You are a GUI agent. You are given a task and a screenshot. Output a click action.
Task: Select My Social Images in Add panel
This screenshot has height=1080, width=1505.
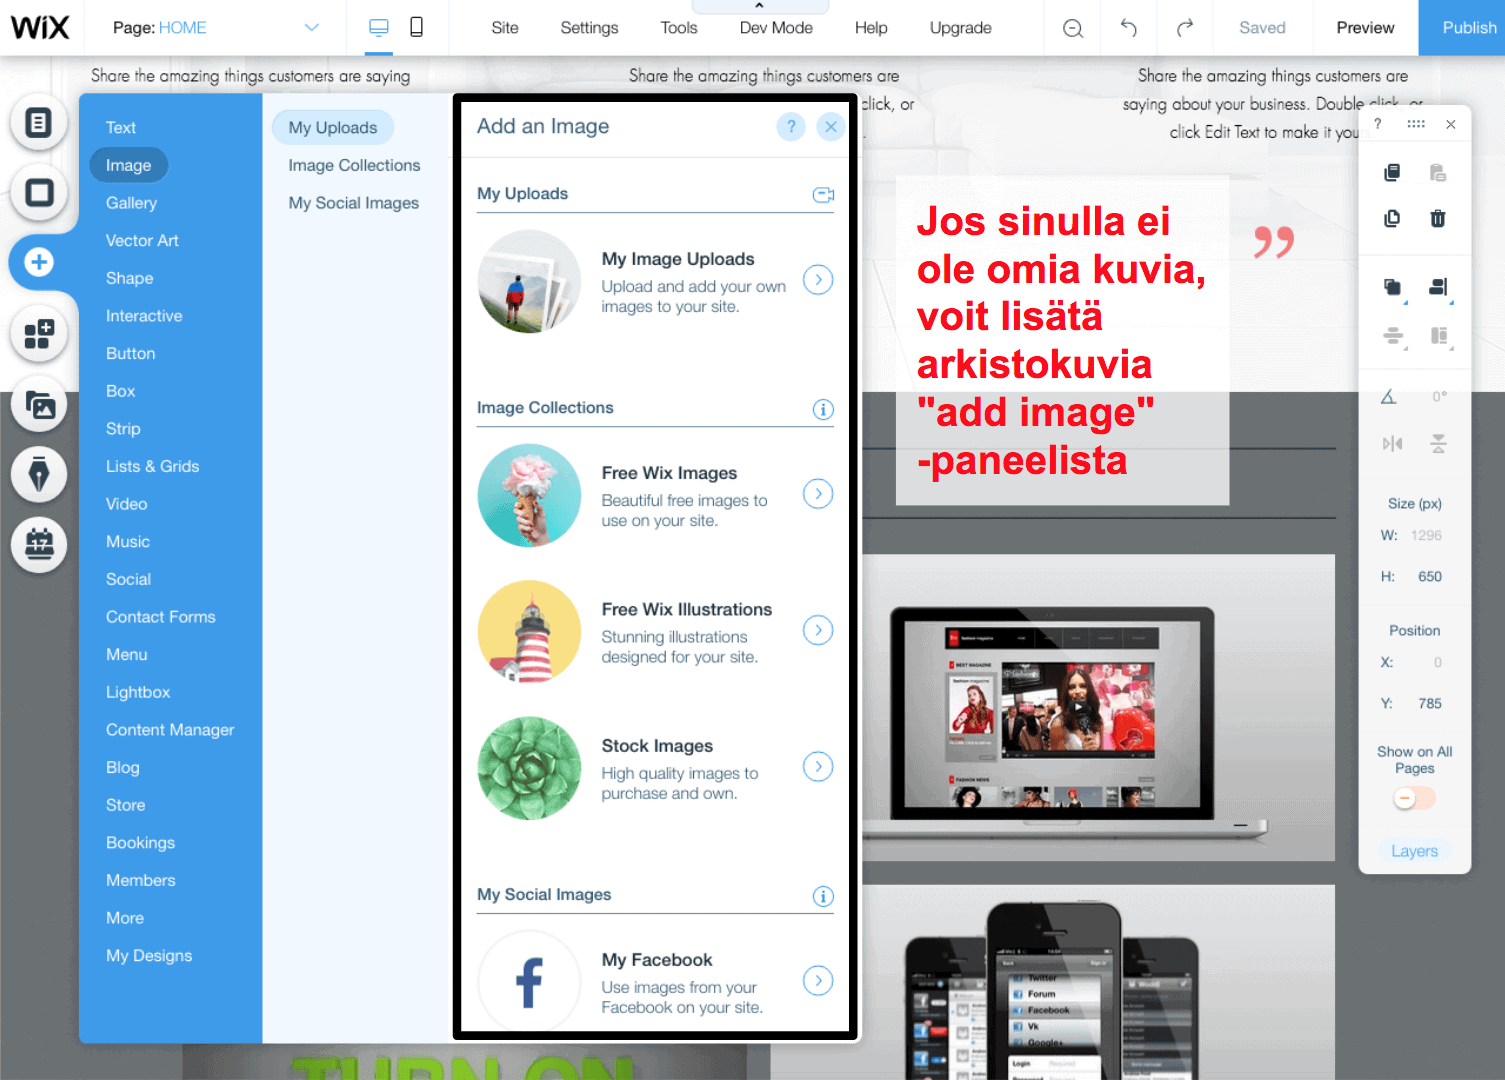coord(354,203)
